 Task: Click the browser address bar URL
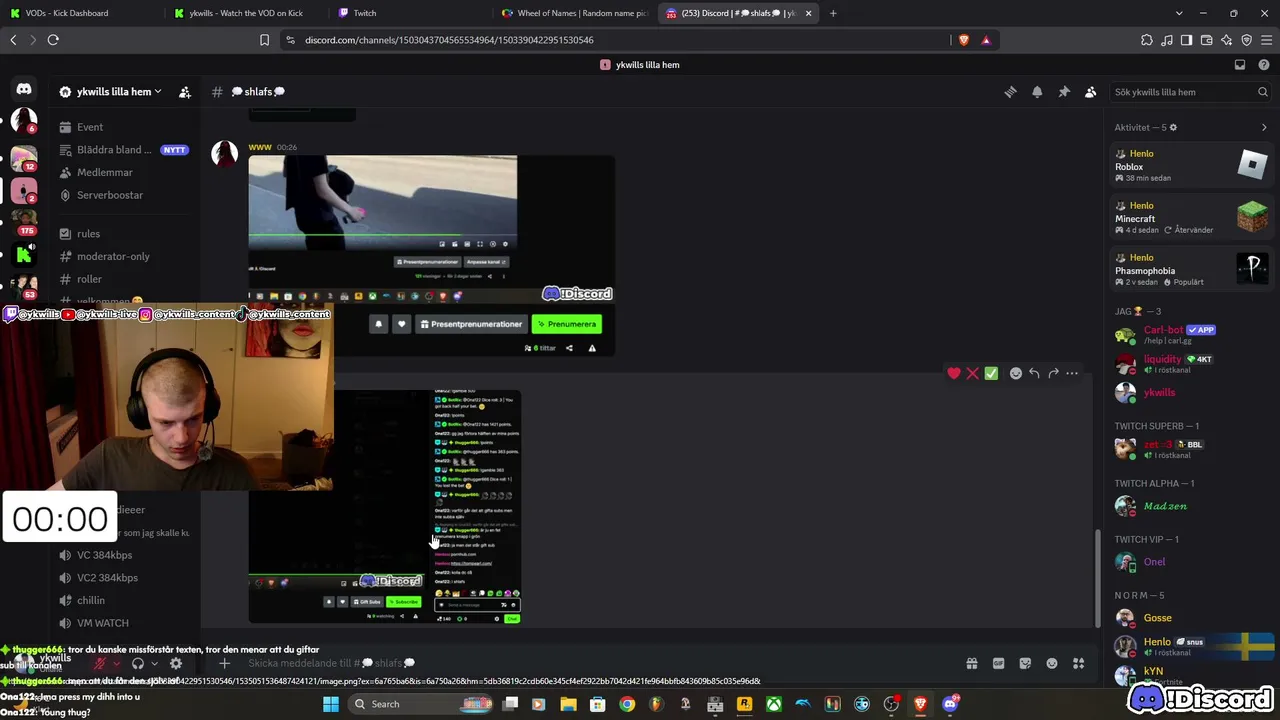(450, 40)
